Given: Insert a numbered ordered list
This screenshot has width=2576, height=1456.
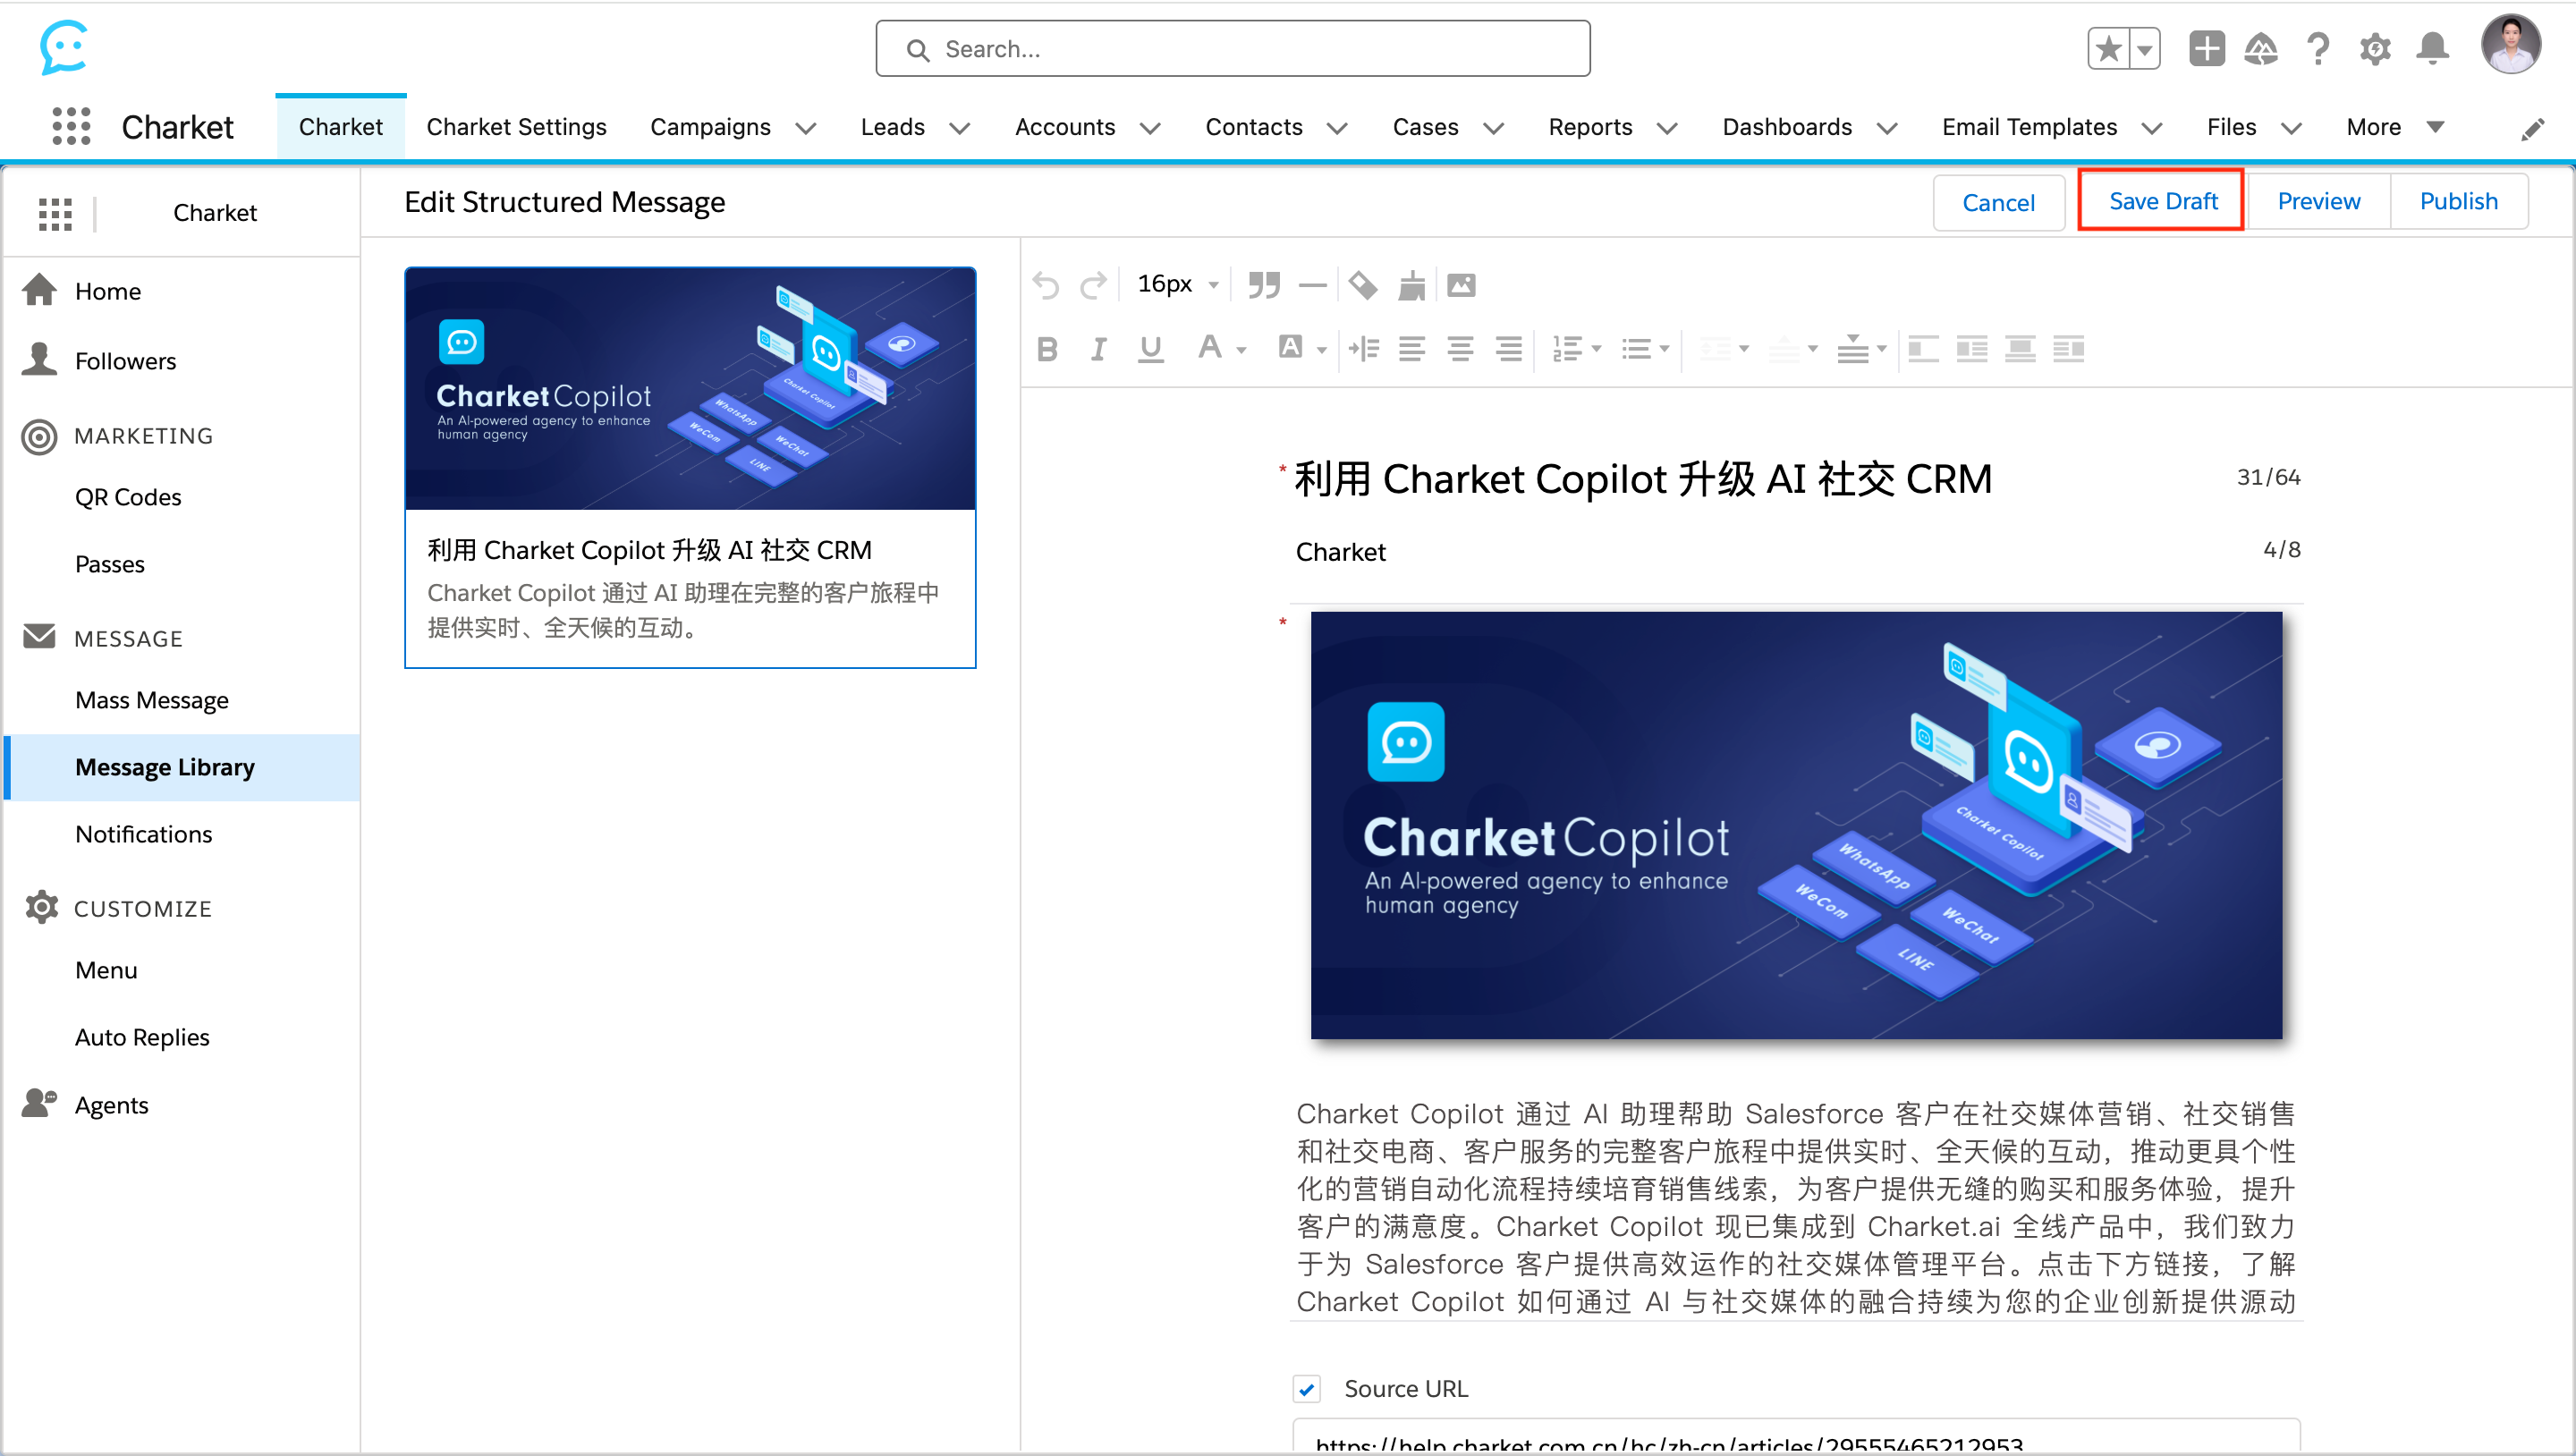Looking at the screenshot, I should [1566, 349].
